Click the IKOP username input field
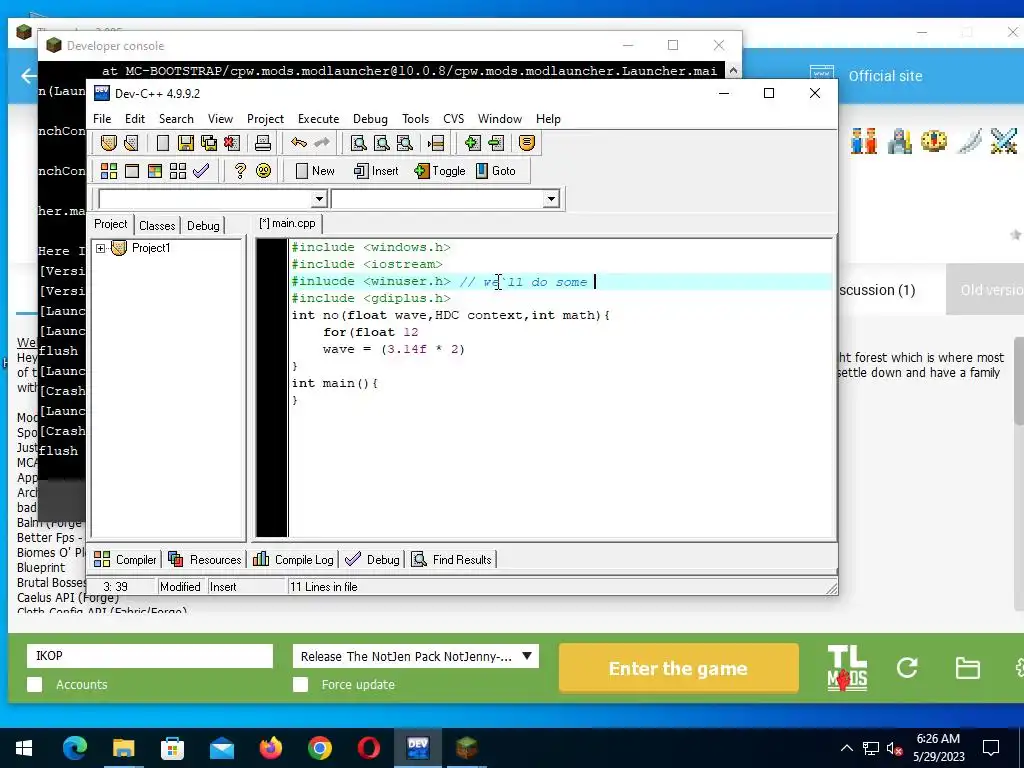 (x=150, y=656)
